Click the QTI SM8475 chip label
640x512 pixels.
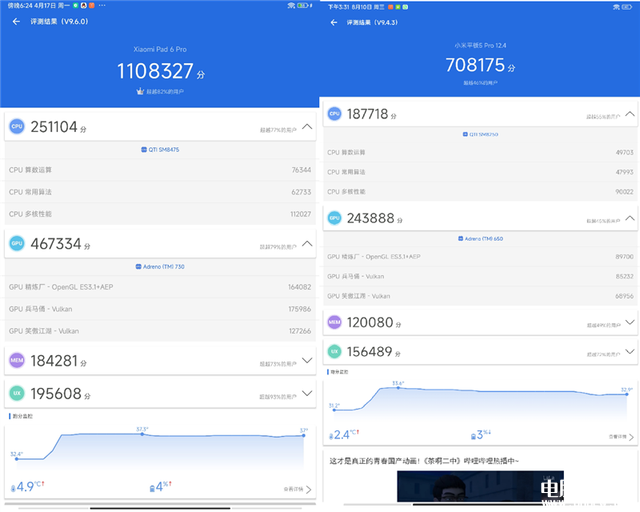coord(164,149)
